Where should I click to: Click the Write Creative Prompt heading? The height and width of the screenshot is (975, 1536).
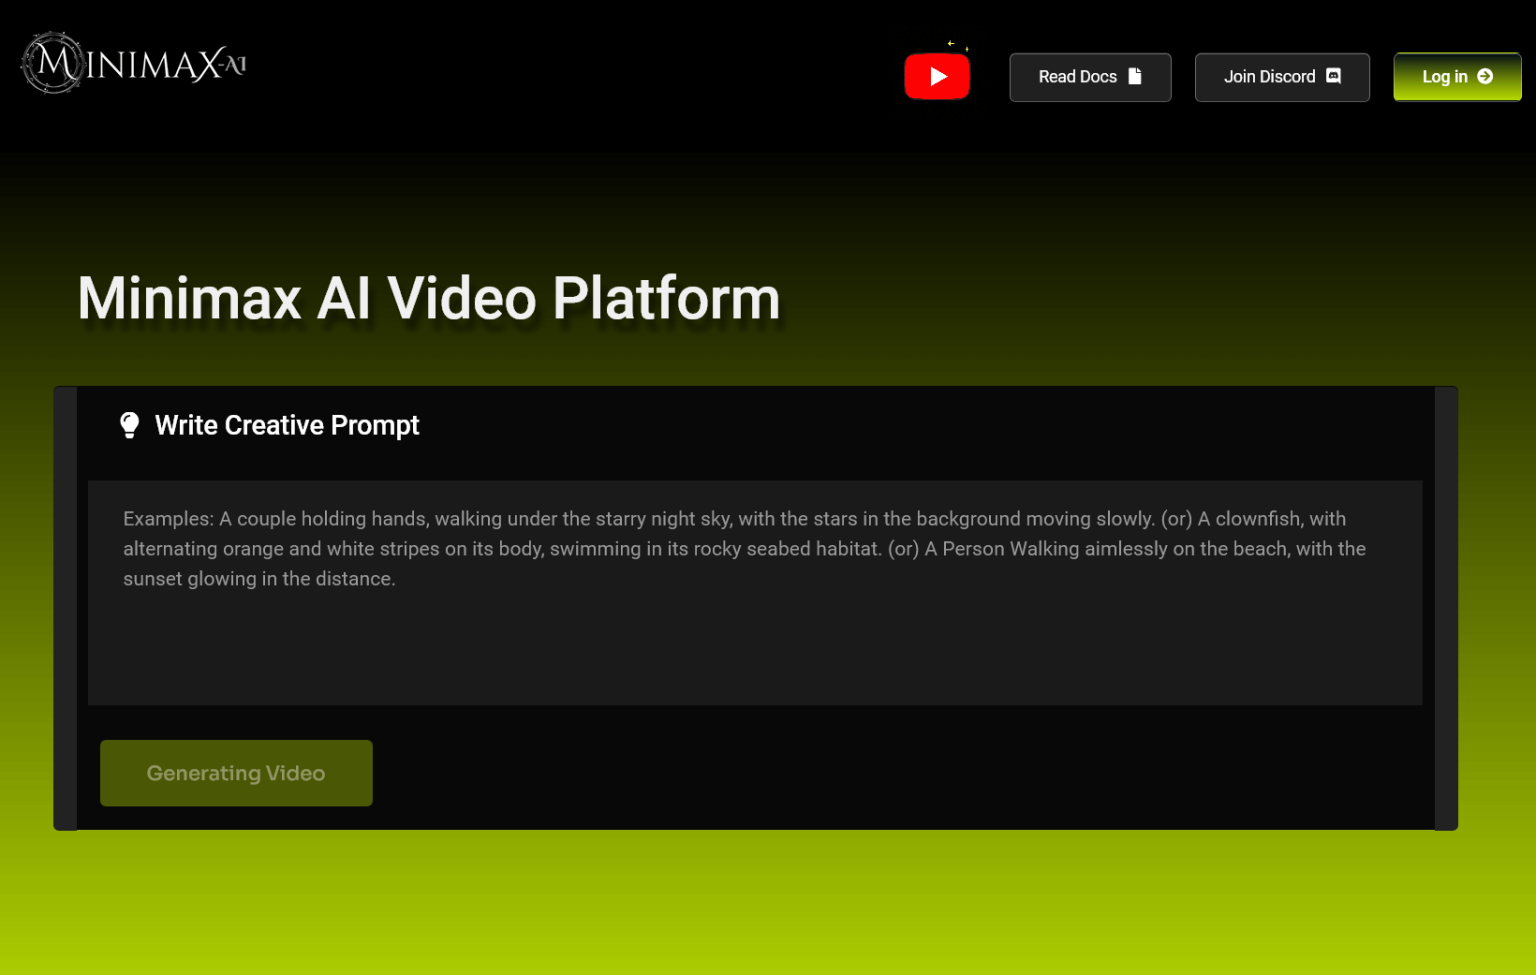pos(286,424)
